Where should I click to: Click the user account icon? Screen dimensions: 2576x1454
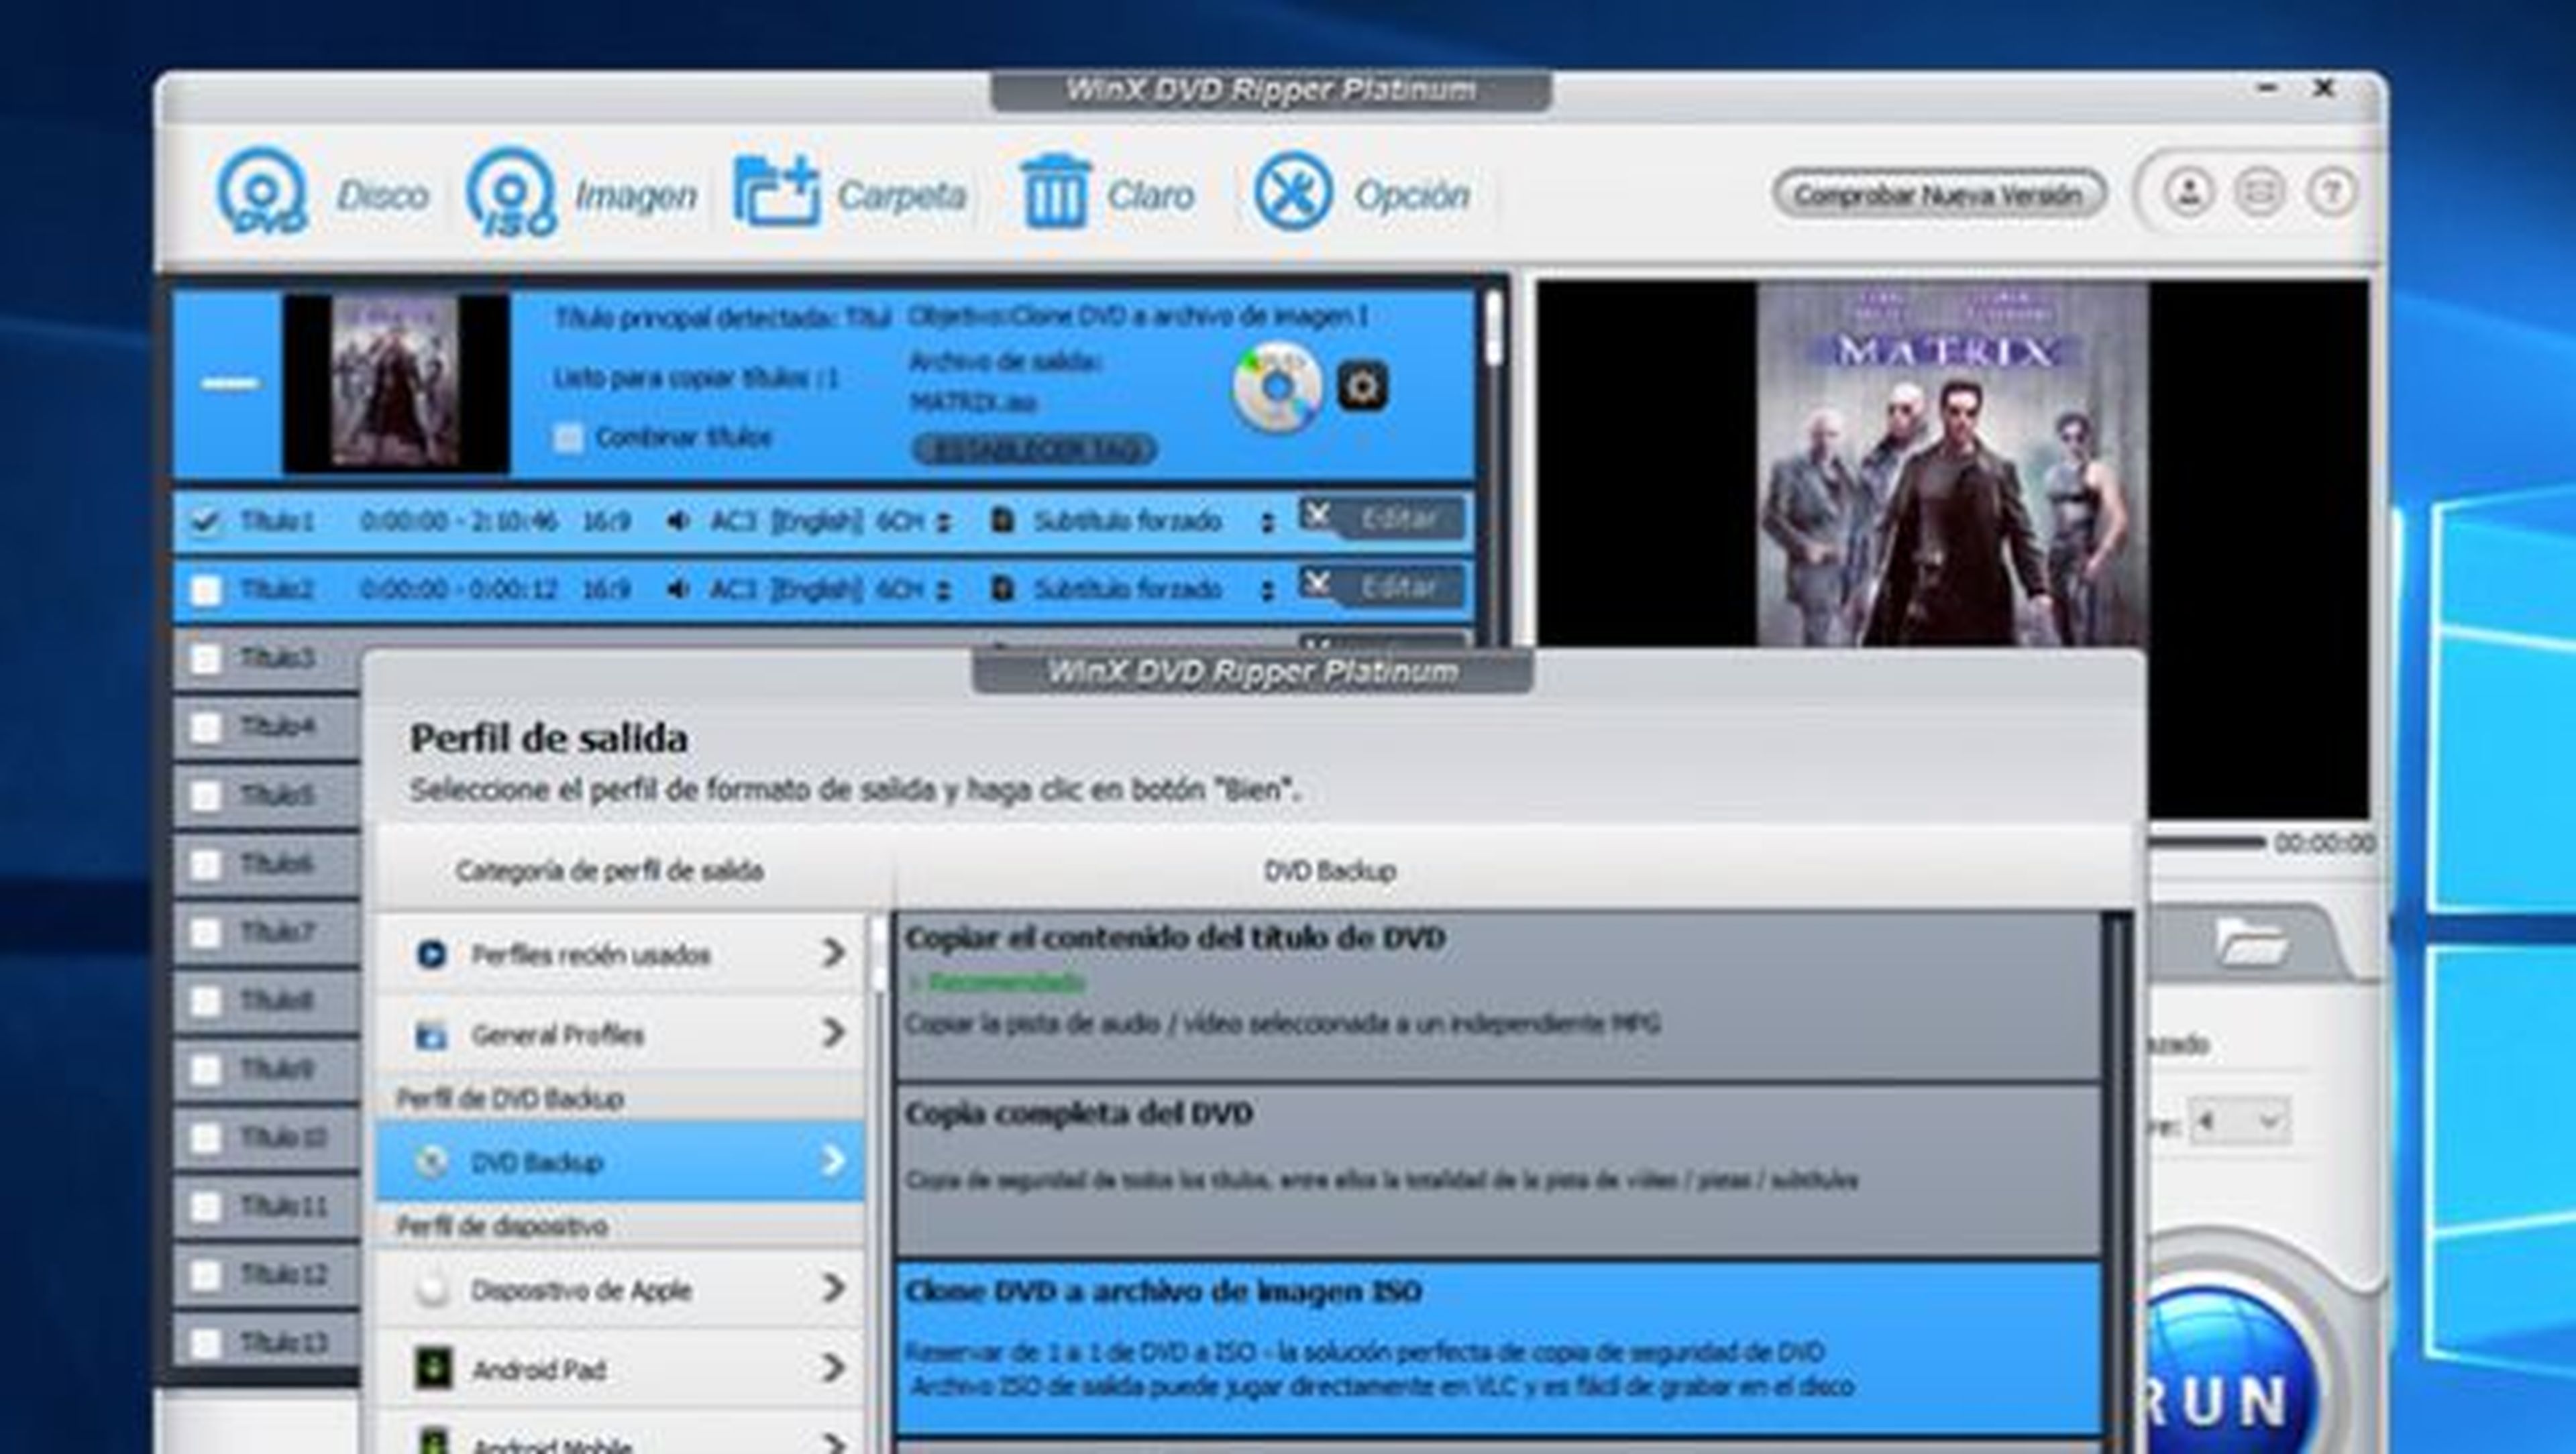pyautogui.click(x=2189, y=191)
